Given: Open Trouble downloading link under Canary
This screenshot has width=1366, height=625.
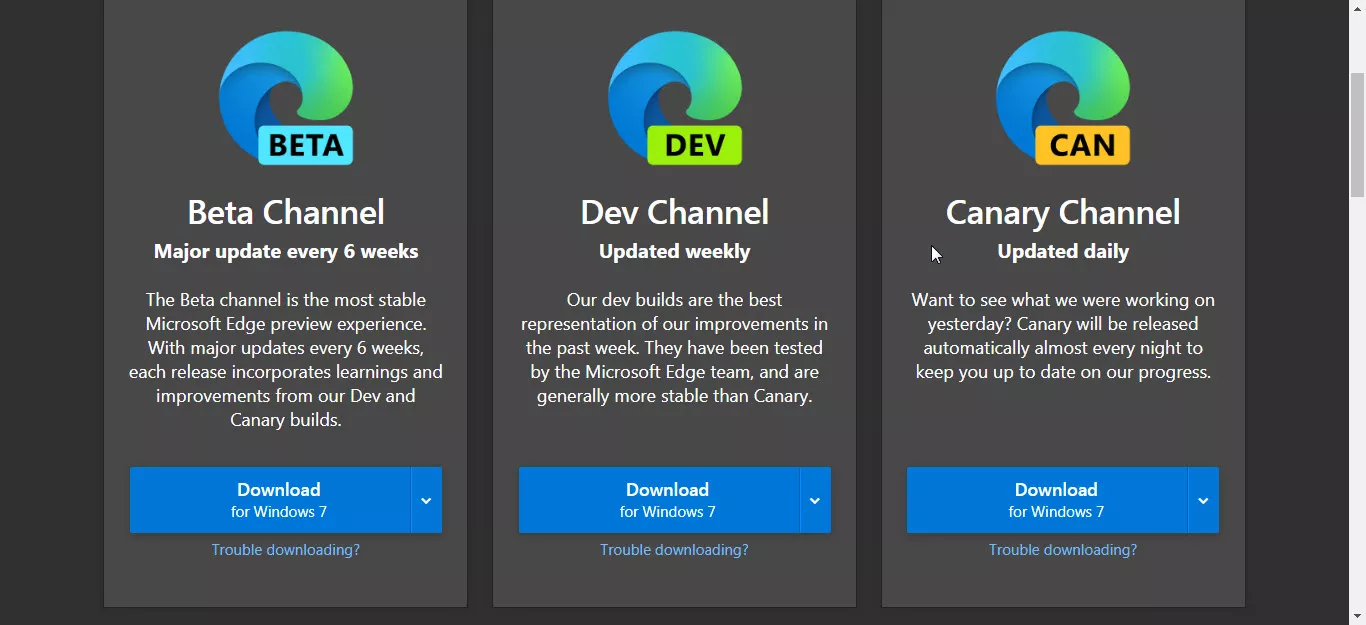Looking at the screenshot, I should 1063,550.
